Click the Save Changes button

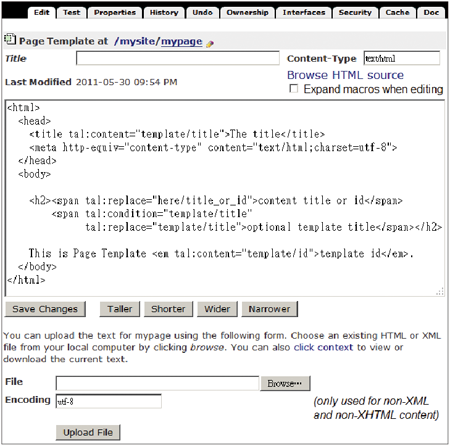tap(45, 309)
